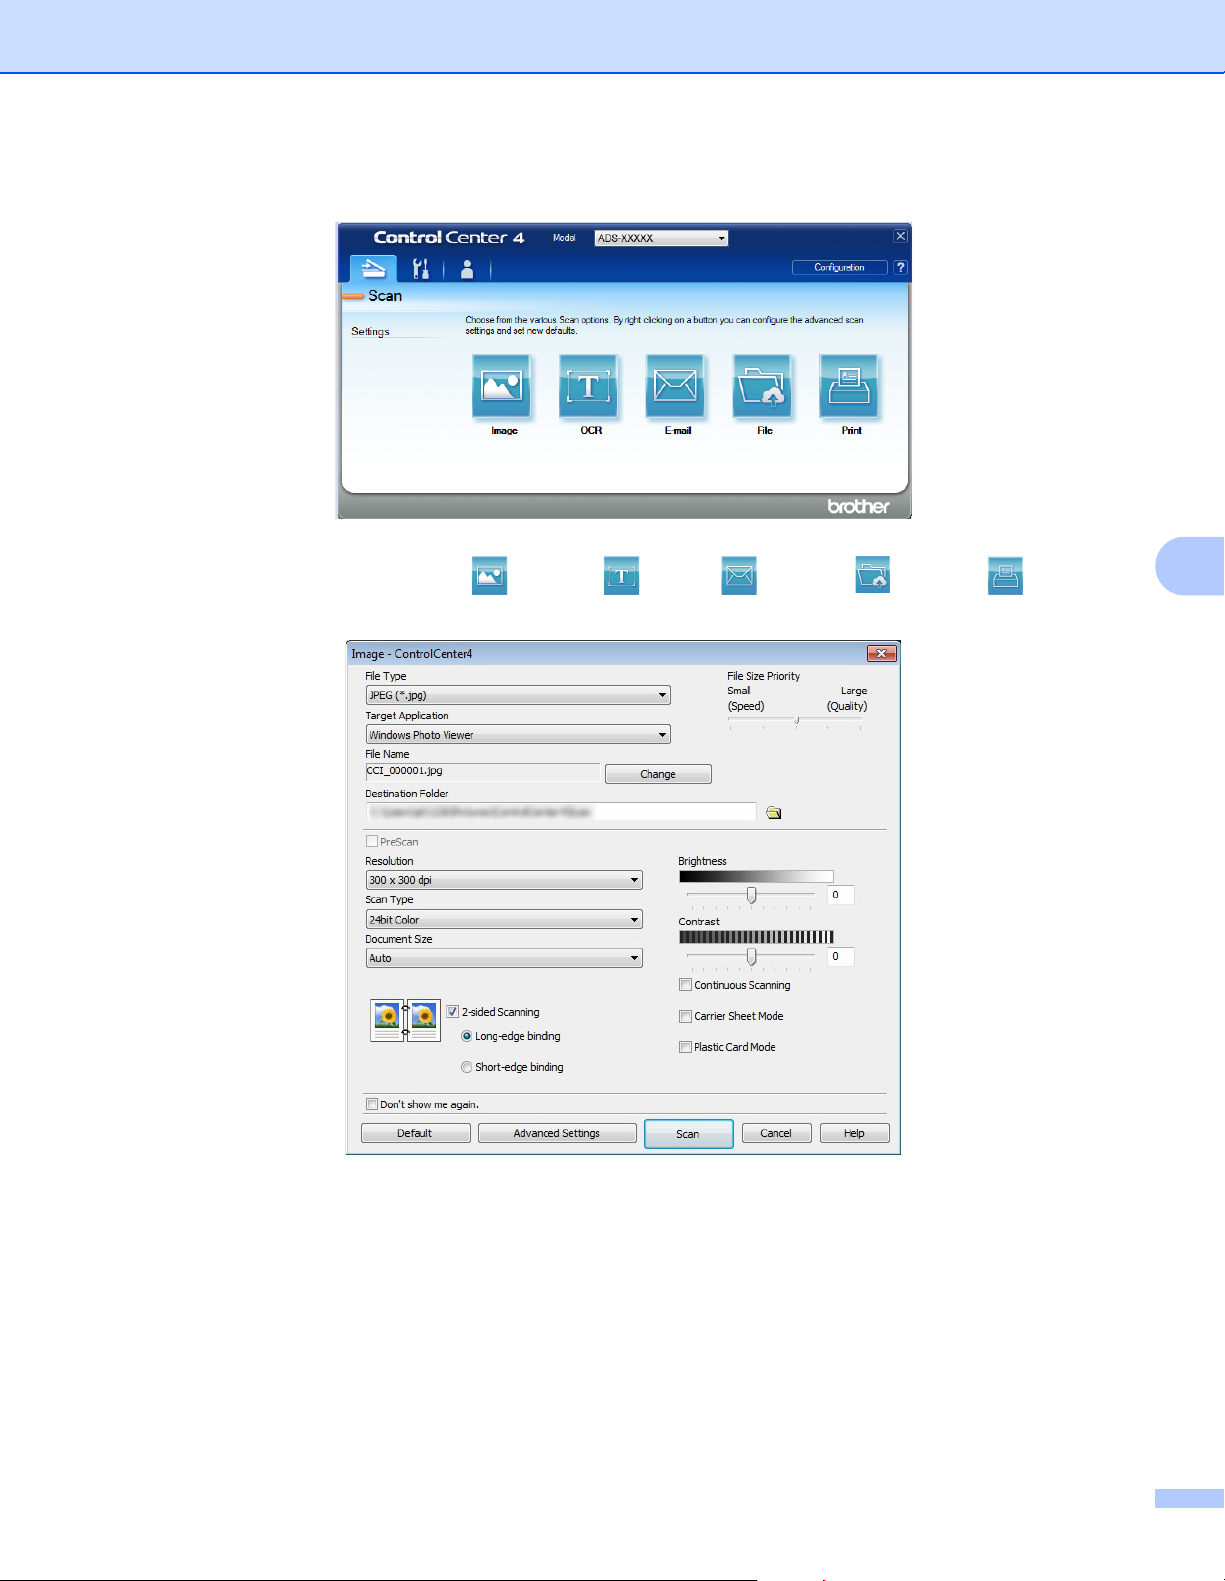Click the Image scan button in ControlCenter4
This screenshot has height=1581, width=1225.
(x=502, y=386)
